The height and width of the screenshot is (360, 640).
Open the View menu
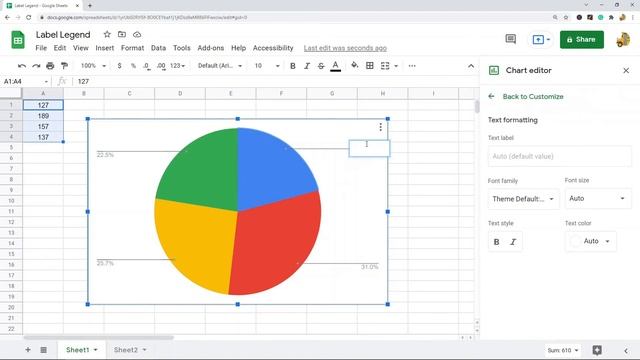tap(81, 48)
